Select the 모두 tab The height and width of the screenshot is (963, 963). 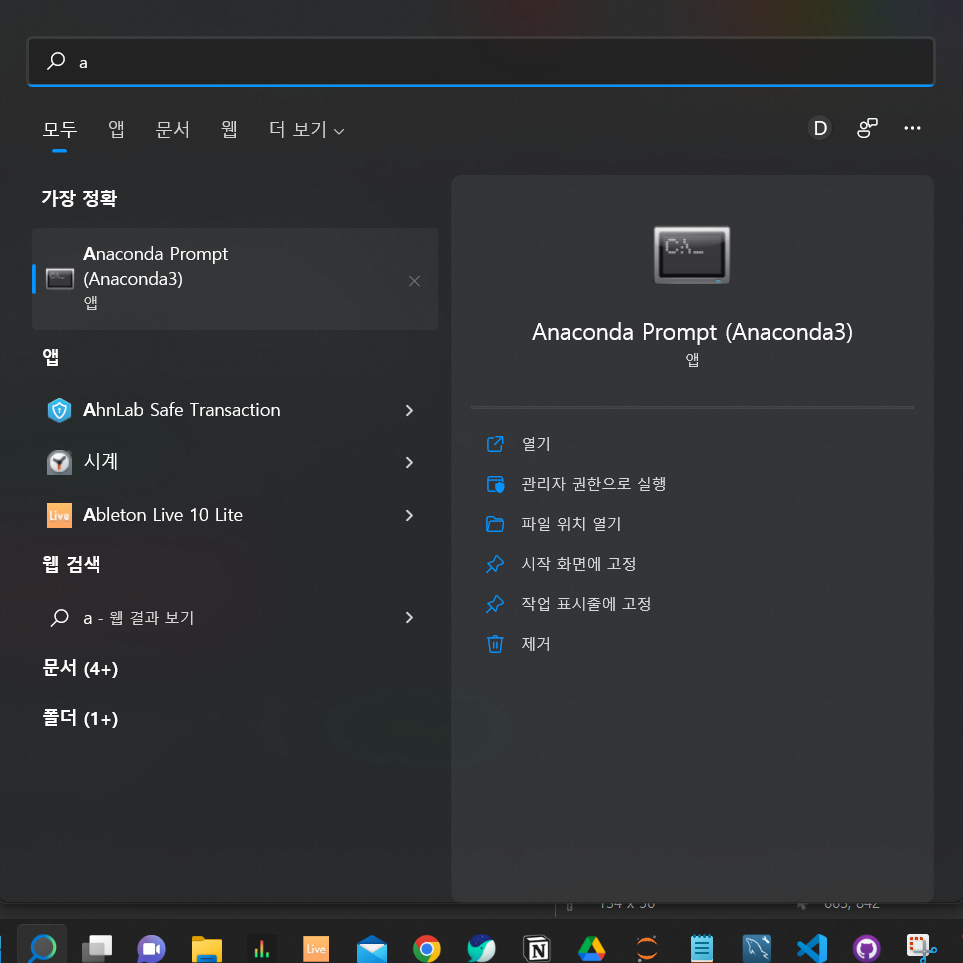(x=60, y=130)
